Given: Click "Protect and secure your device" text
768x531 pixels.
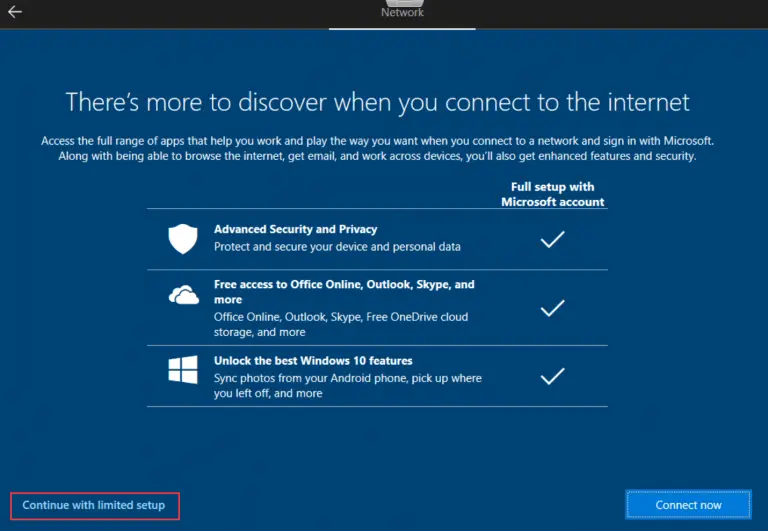Looking at the screenshot, I should coord(337,246).
